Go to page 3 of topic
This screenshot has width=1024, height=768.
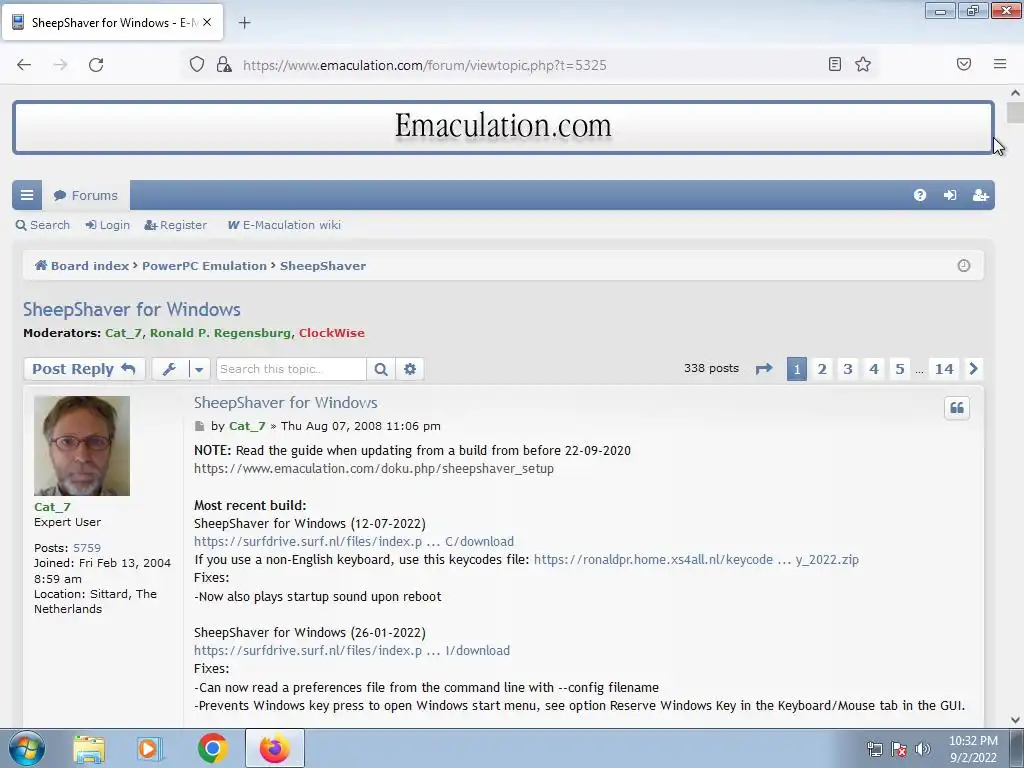tap(848, 369)
